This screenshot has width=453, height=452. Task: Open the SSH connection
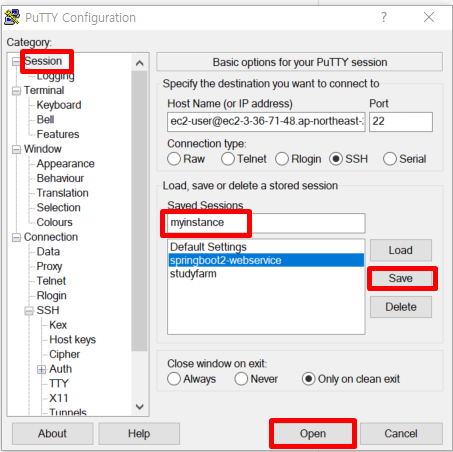point(313,434)
